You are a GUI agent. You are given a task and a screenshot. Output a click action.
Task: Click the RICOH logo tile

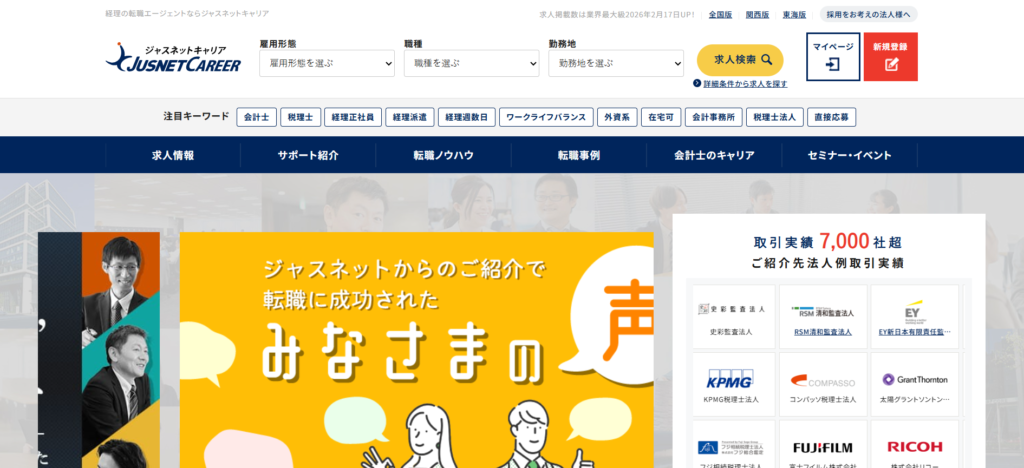913,447
